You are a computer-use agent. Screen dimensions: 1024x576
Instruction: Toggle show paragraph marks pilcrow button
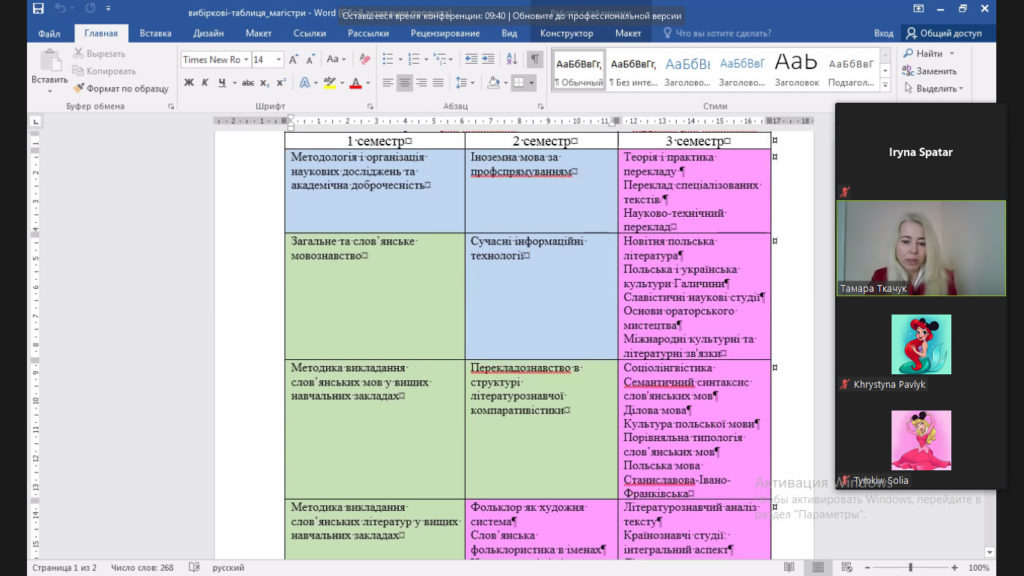point(535,59)
